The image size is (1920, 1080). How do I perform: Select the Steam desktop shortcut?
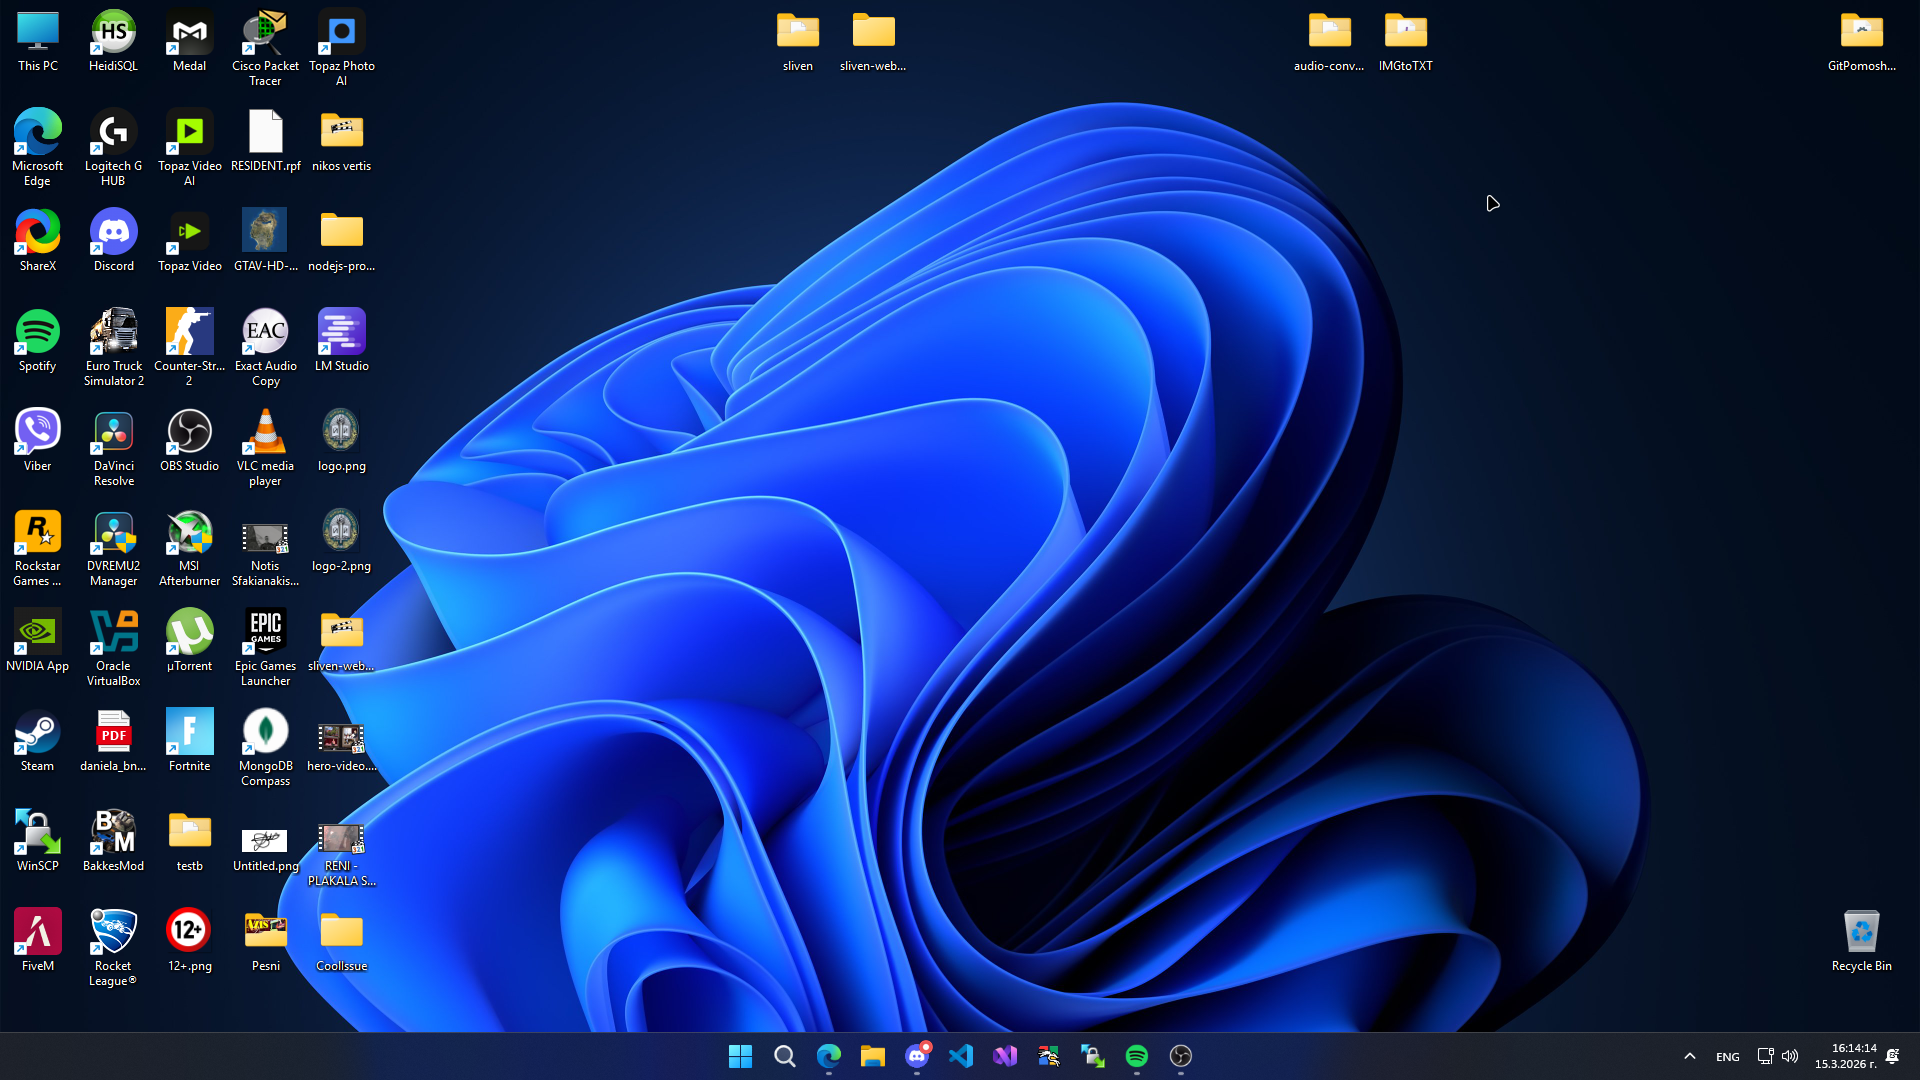(38, 742)
